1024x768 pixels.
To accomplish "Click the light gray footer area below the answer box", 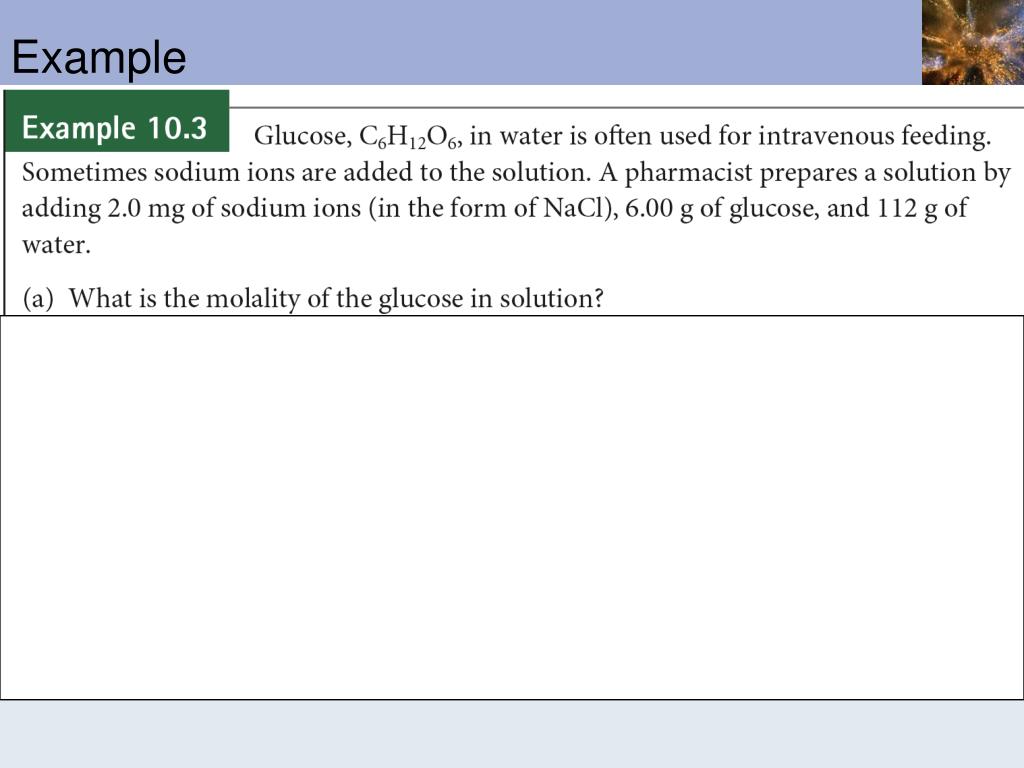I will [511, 734].
